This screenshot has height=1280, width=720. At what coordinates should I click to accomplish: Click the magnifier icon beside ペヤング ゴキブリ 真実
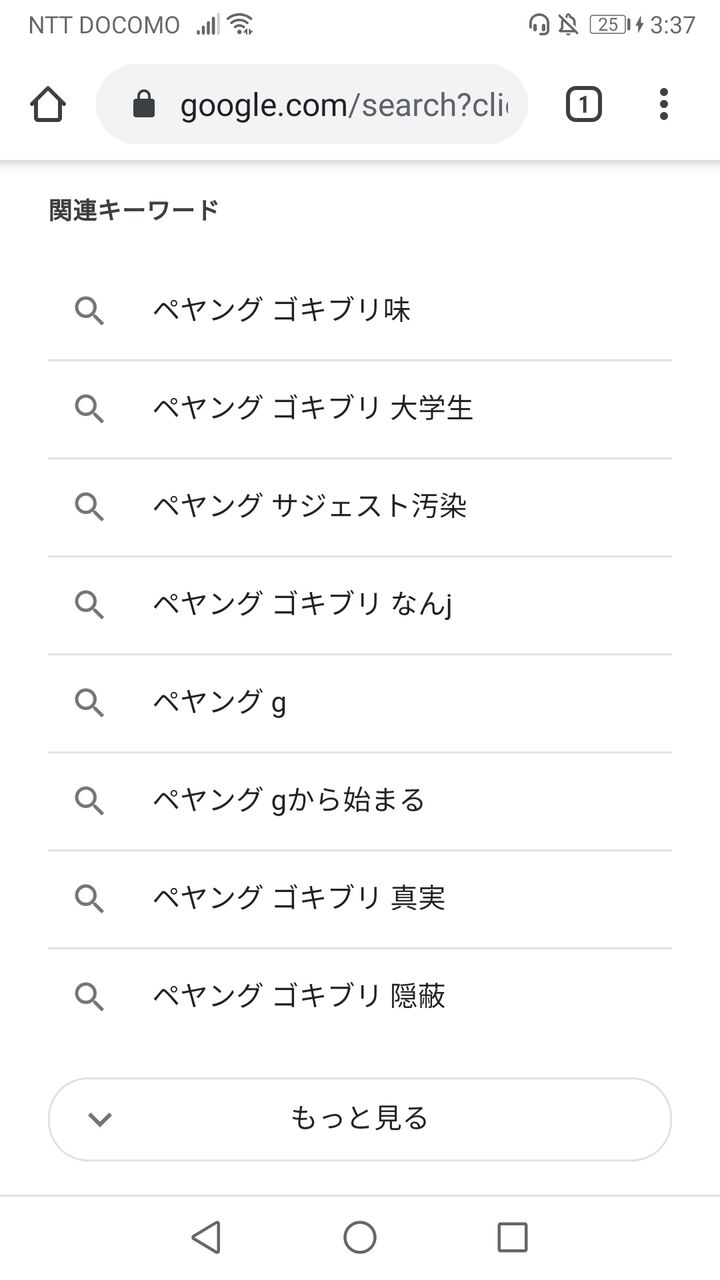(90, 899)
